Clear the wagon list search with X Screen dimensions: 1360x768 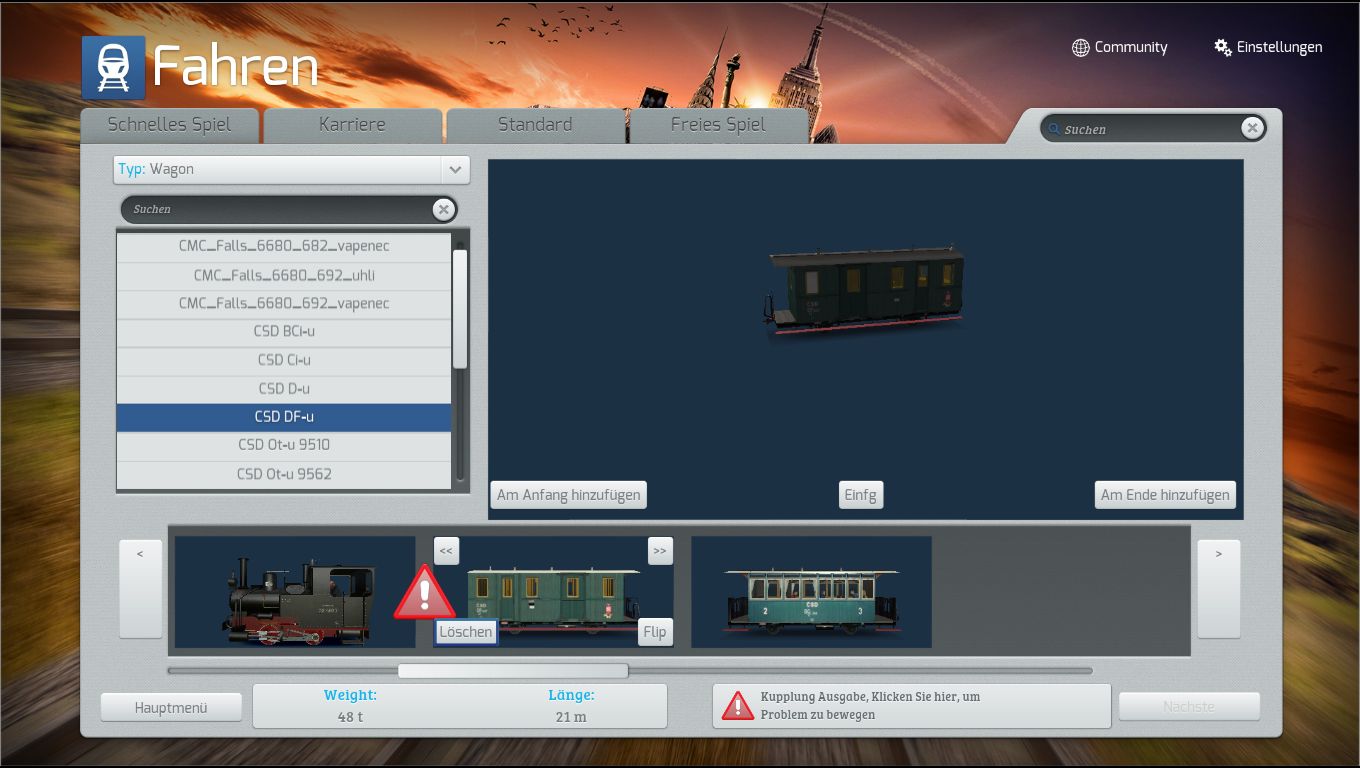443,209
